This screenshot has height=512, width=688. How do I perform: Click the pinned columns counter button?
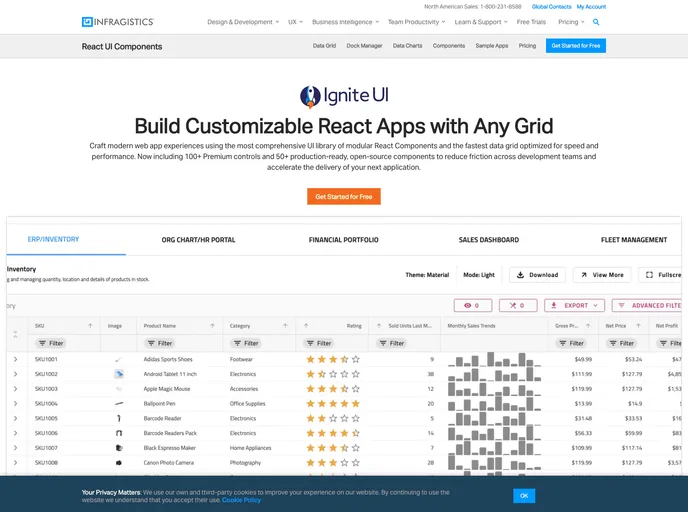point(518,305)
